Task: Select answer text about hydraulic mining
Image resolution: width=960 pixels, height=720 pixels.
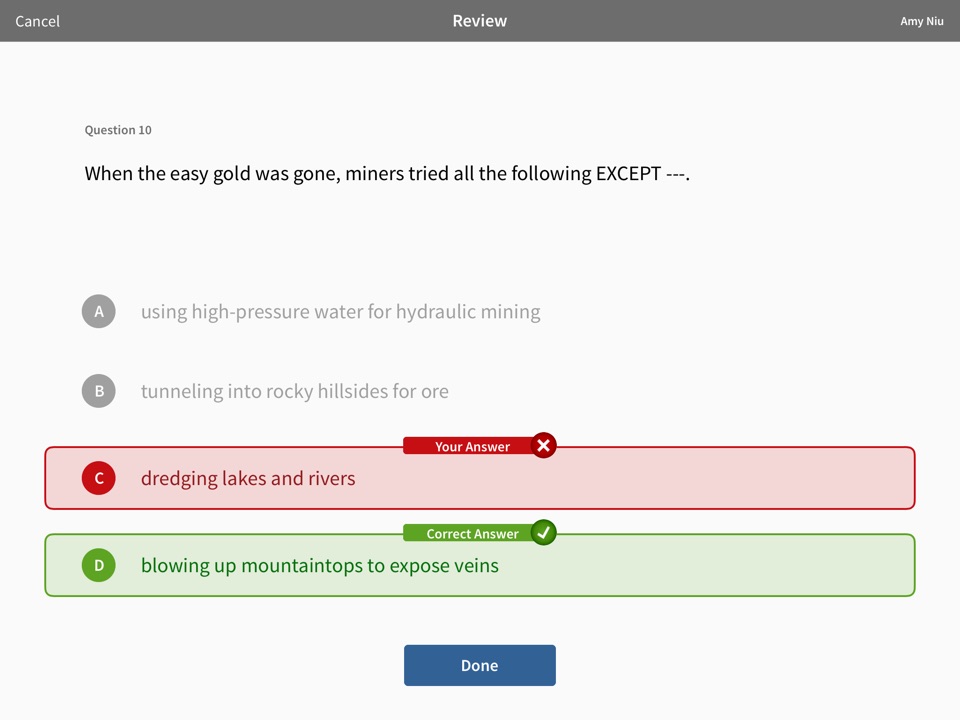Action: coord(340,312)
